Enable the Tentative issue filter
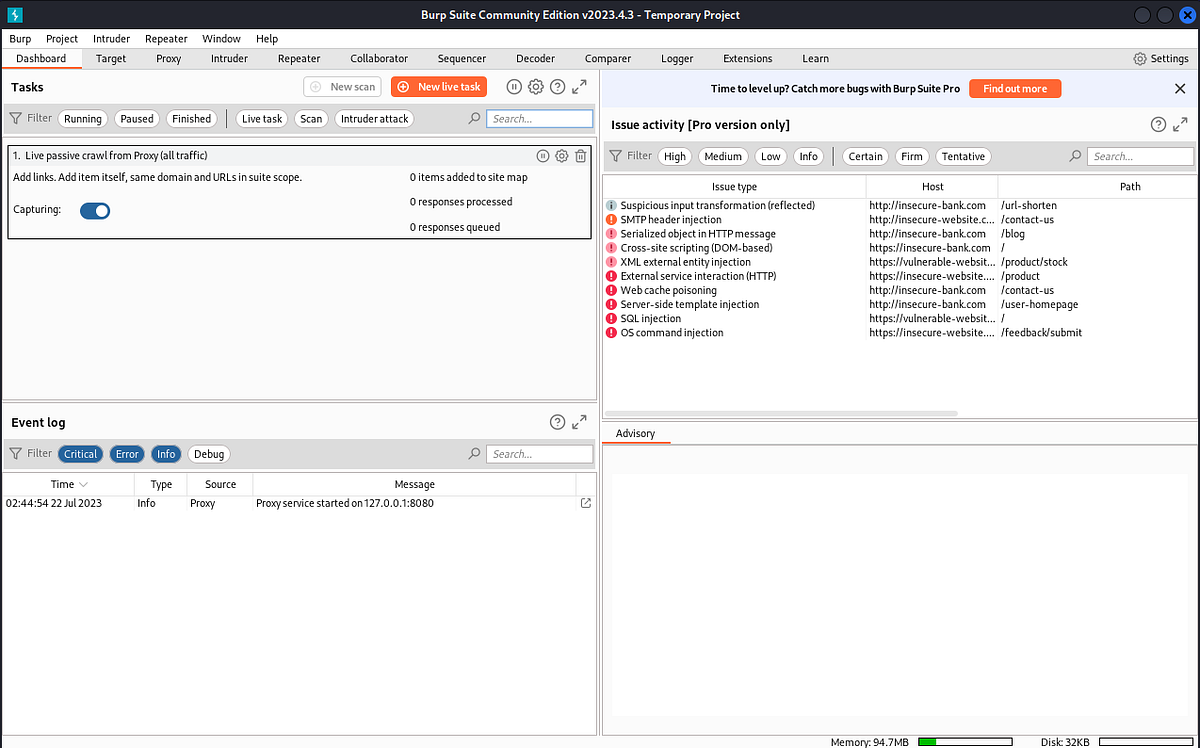Viewport: 1200px width, 748px height. tap(962, 156)
